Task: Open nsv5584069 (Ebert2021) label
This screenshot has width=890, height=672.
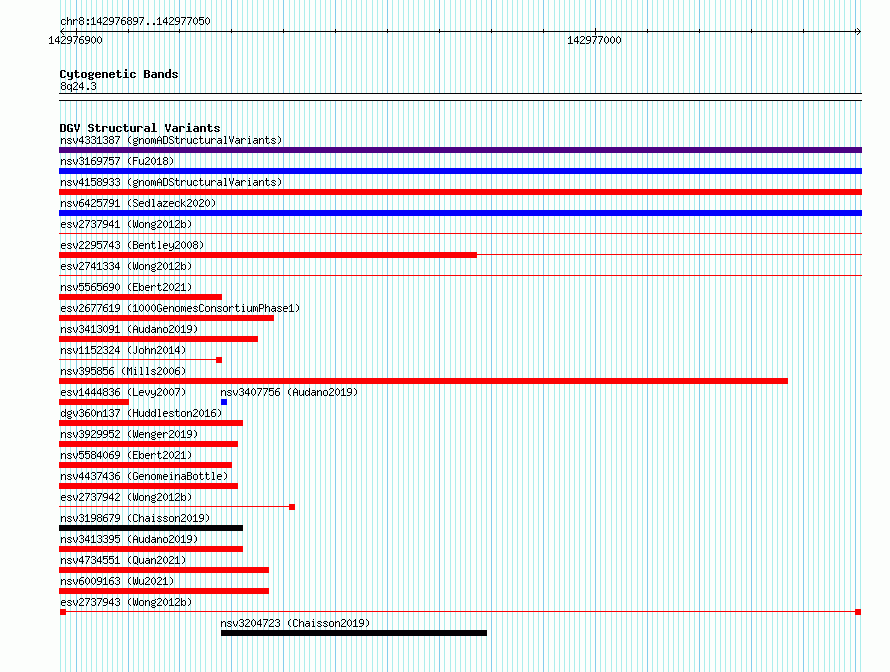Action: pos(126,455)
